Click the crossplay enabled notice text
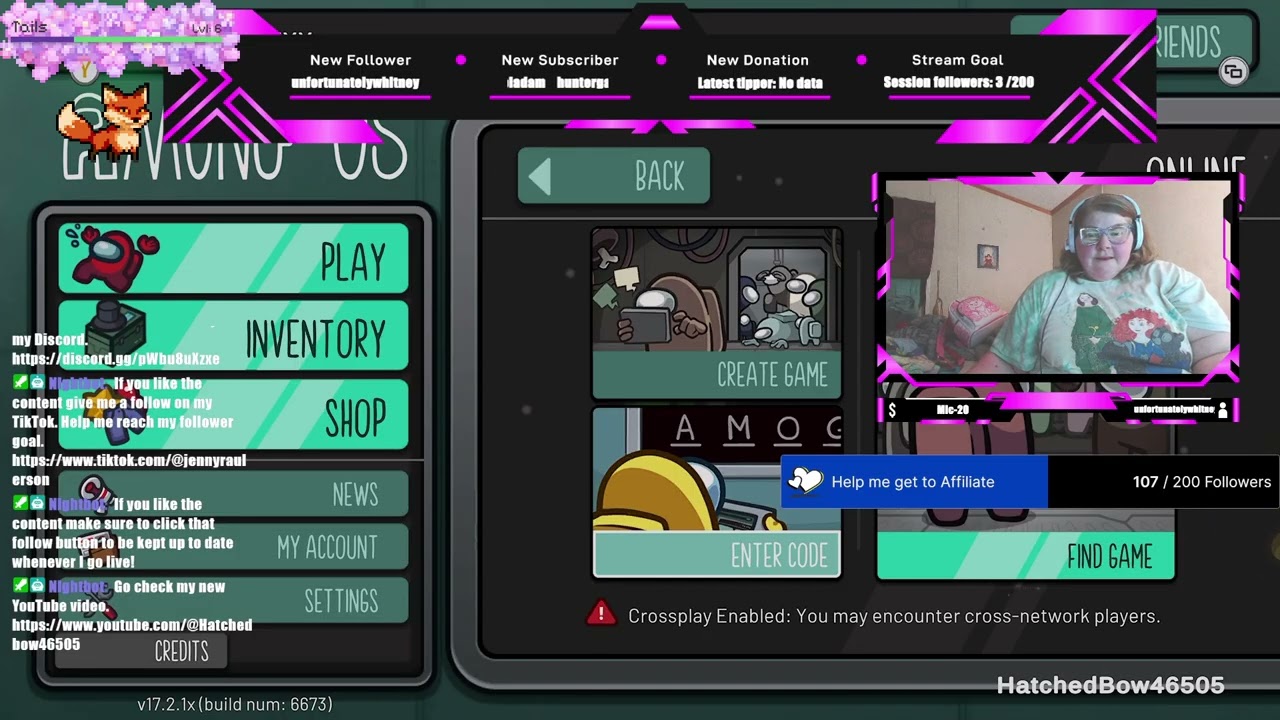The width and height of the screenshot is (1280, 720). coord(894,616)
